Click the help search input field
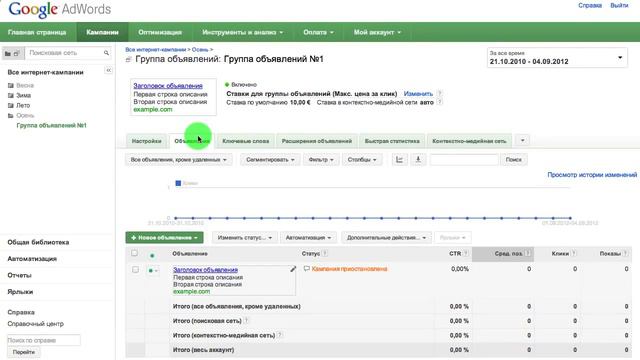Viewport: 640px width, 360px height. [44, 340]
